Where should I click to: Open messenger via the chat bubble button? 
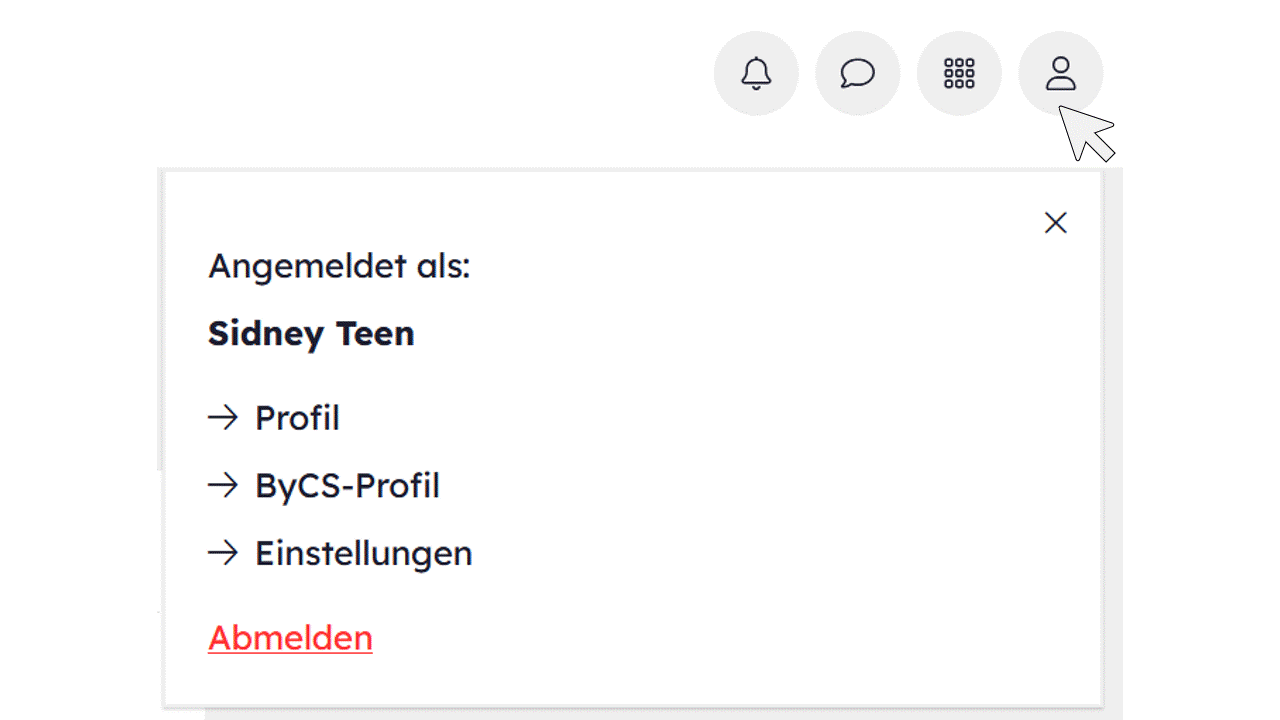[857, 73]
